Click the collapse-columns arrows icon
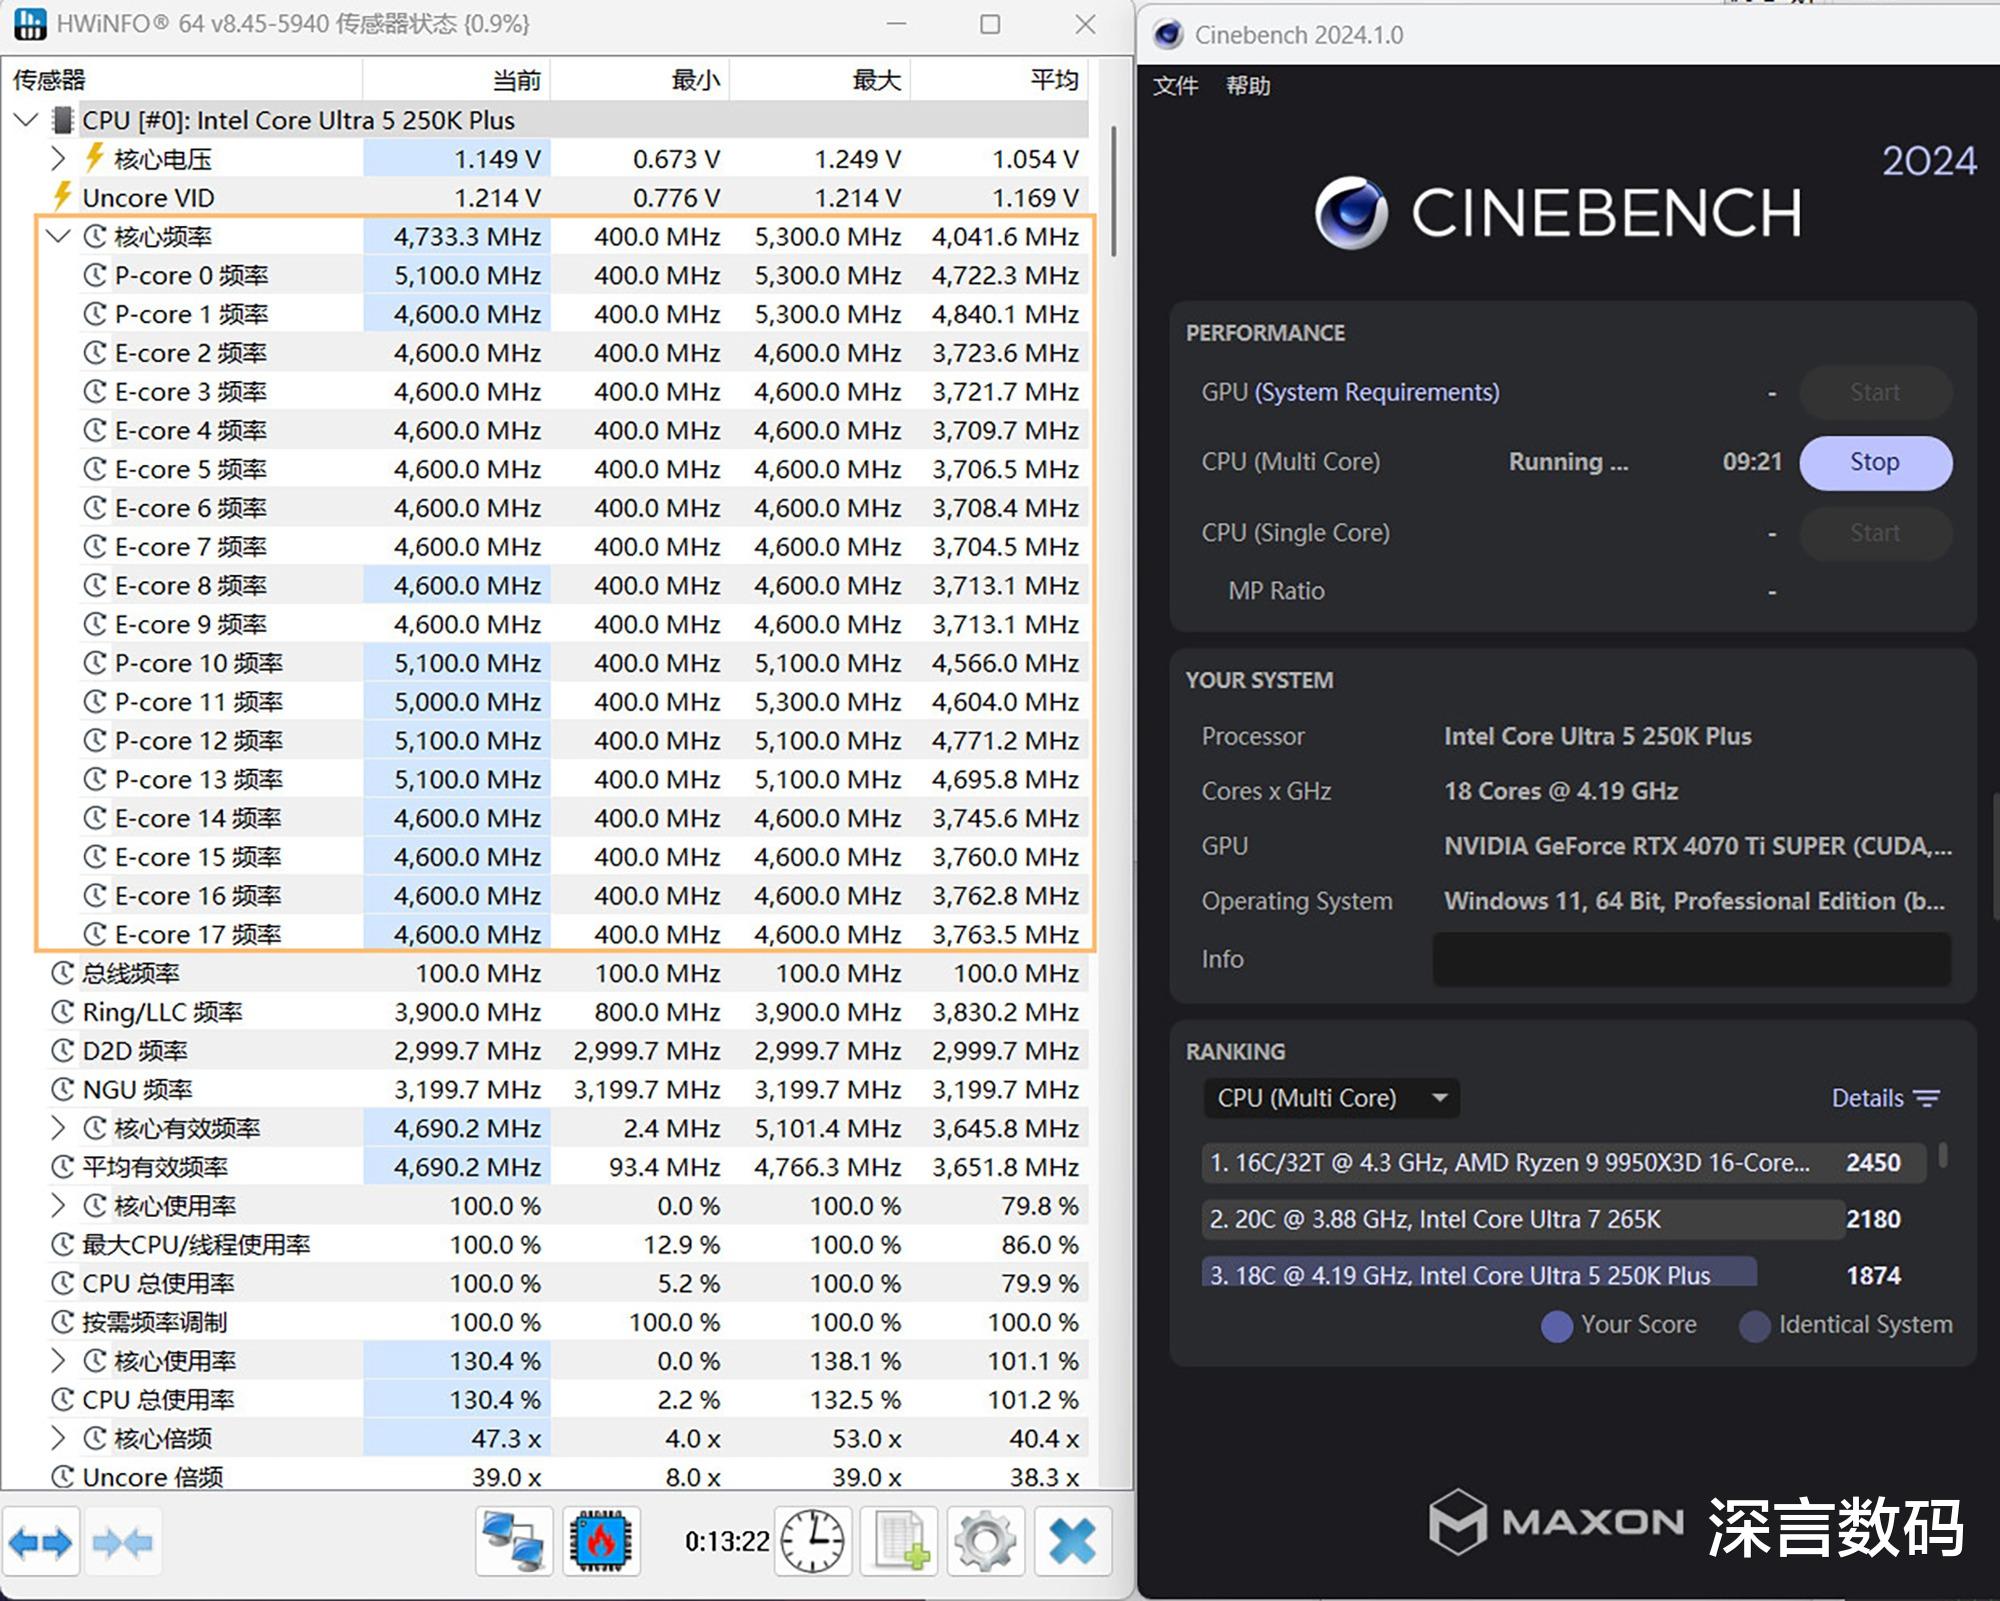This screenshot has width=2000, height=1601. (x=122, y=1542)
